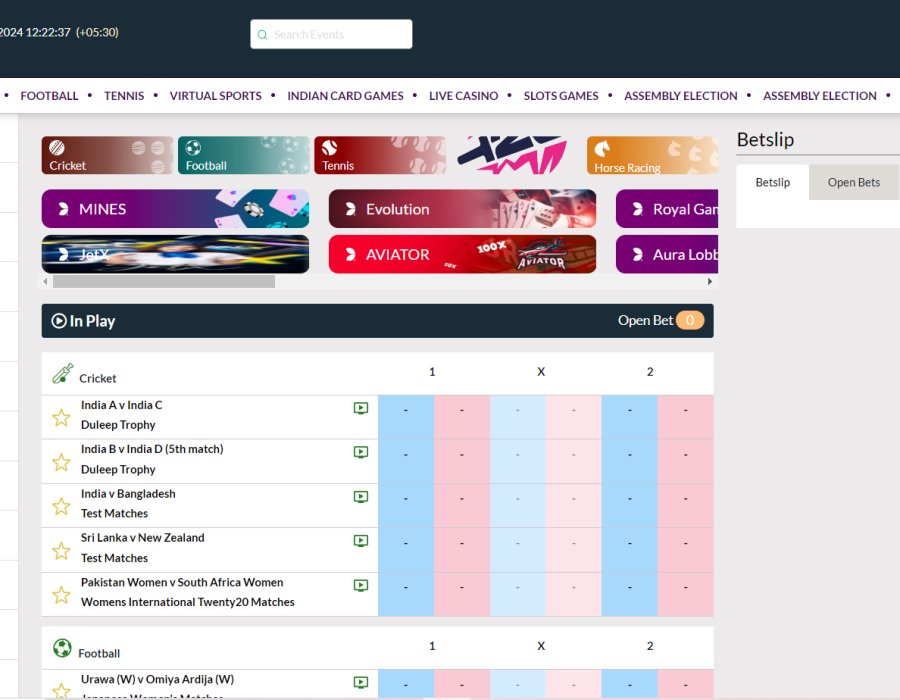Open the Live Casino menu item
Viewport: 900px width, 700px height.
[463, 96]
